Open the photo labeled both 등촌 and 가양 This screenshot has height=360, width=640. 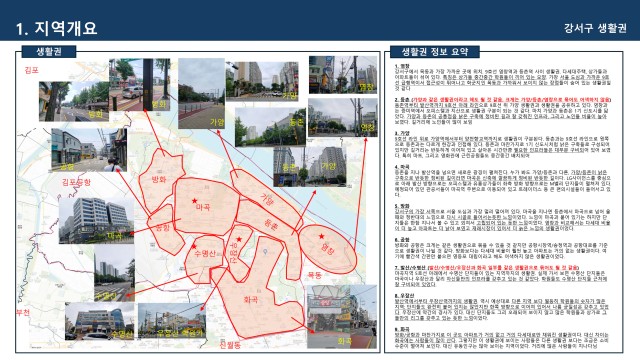310,166
